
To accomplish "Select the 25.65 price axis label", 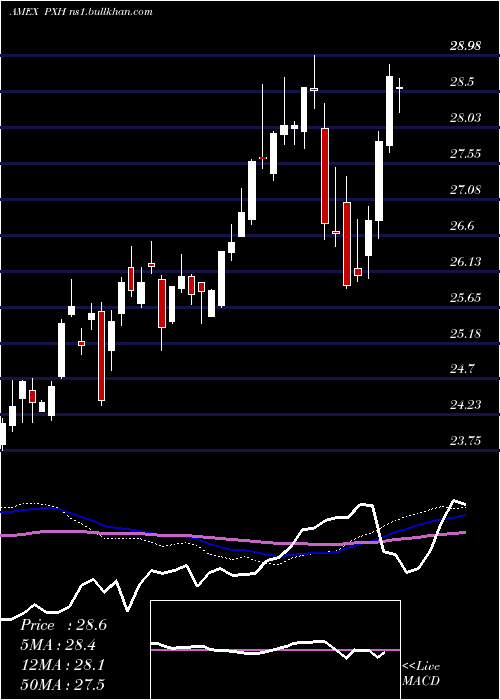I will point(466,297).
